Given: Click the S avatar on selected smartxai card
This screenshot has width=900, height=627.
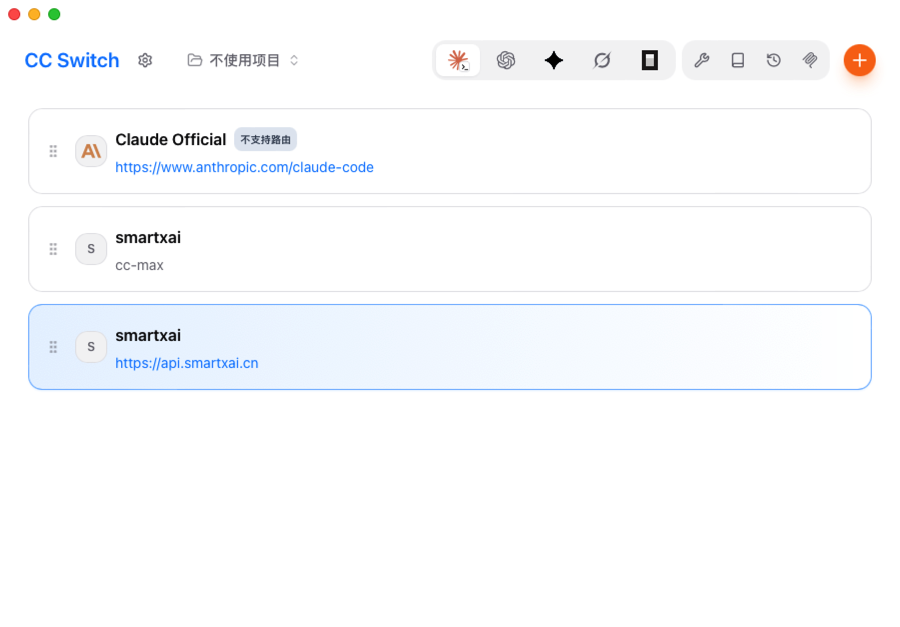Looking at the screenshot, I should (x=91, y=347).
